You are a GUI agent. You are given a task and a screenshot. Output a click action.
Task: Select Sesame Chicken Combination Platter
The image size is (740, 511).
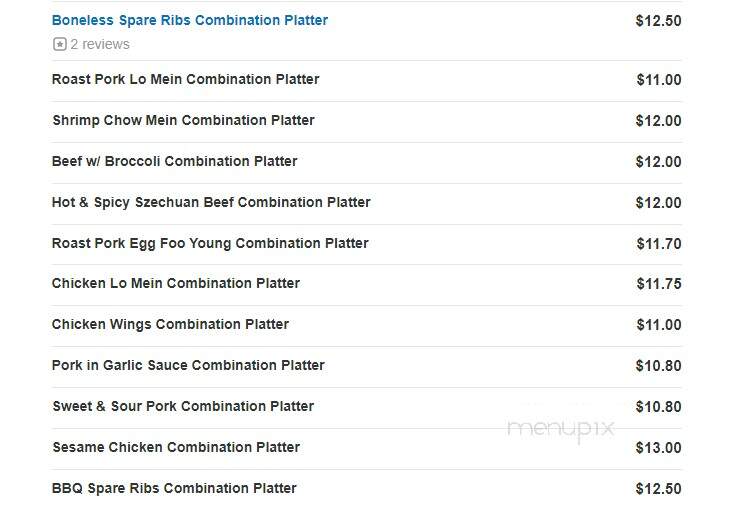tap(176, 447)
